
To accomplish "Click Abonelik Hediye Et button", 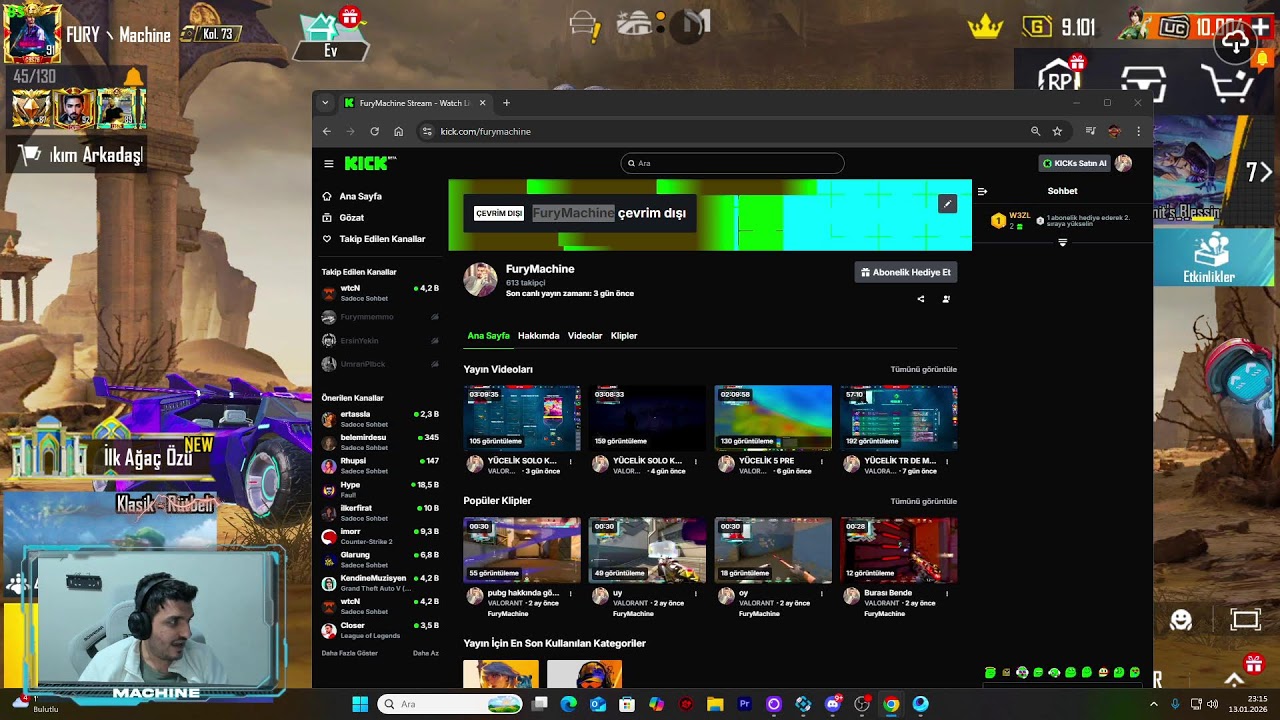I will 906,272.
